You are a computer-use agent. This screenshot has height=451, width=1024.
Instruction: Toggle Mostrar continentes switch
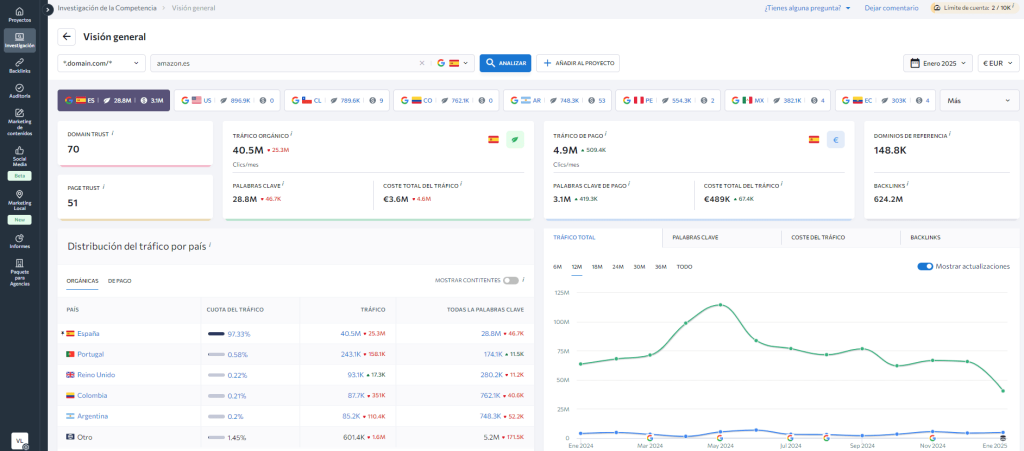pyautogui.click(x=511, y=280)
